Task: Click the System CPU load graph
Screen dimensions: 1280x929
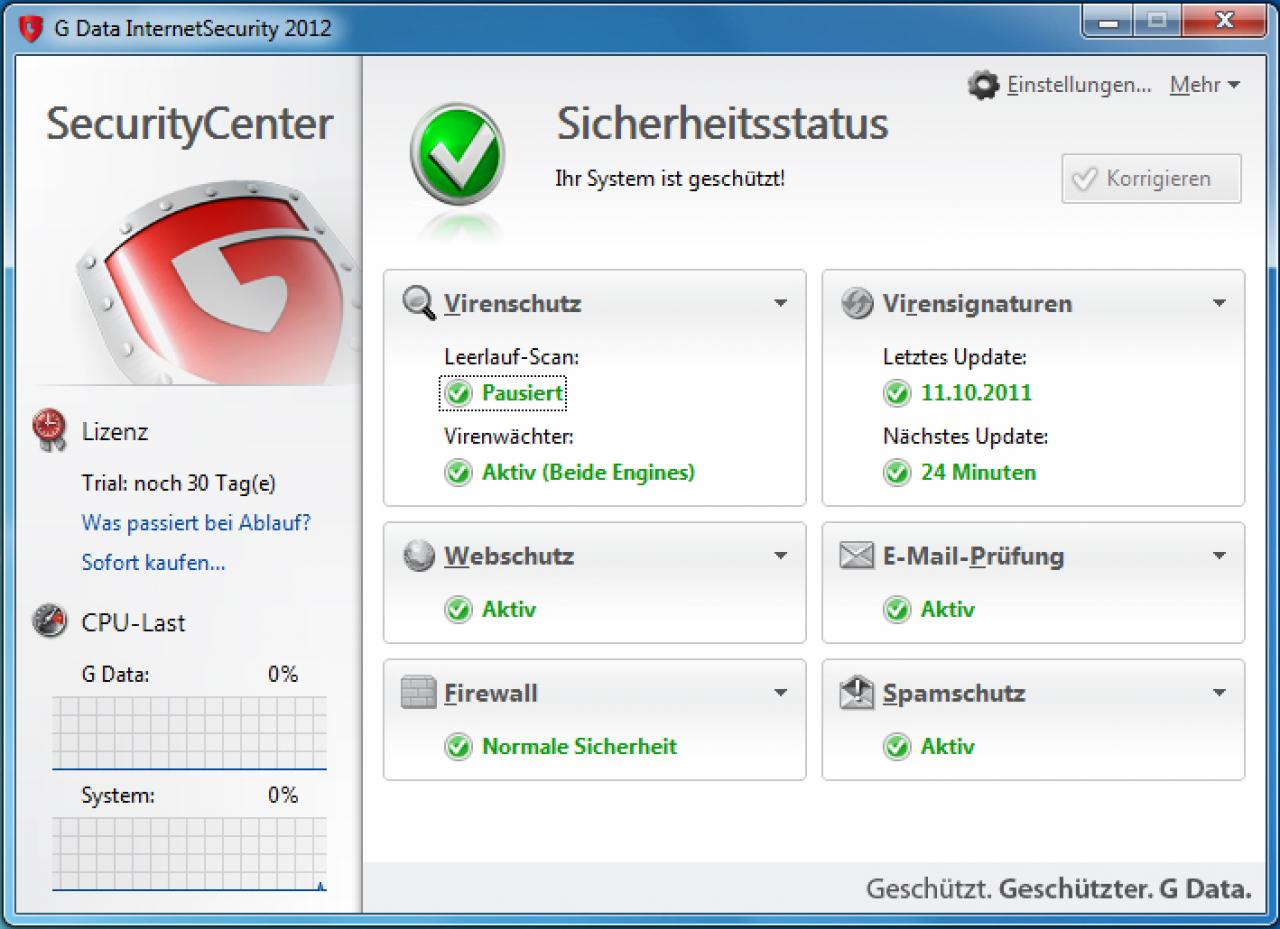Action: tap(189, 853)
